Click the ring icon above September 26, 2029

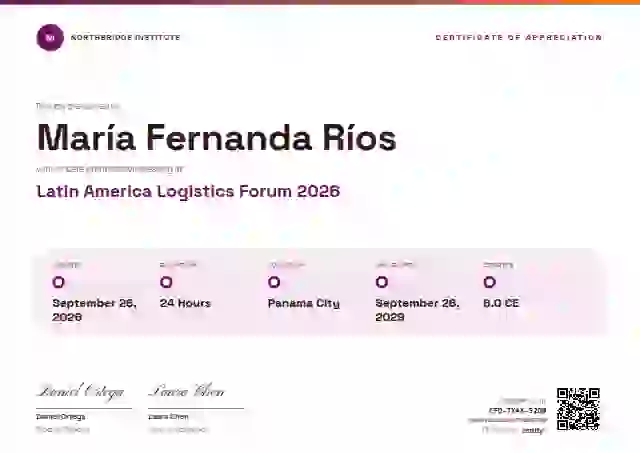click(382, 282)
